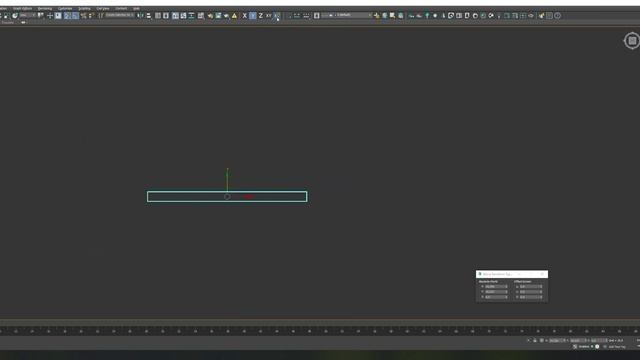Restrict transform to Z axis
The width and height of the screenshot is (640, 360).
(x=260, y=16)
